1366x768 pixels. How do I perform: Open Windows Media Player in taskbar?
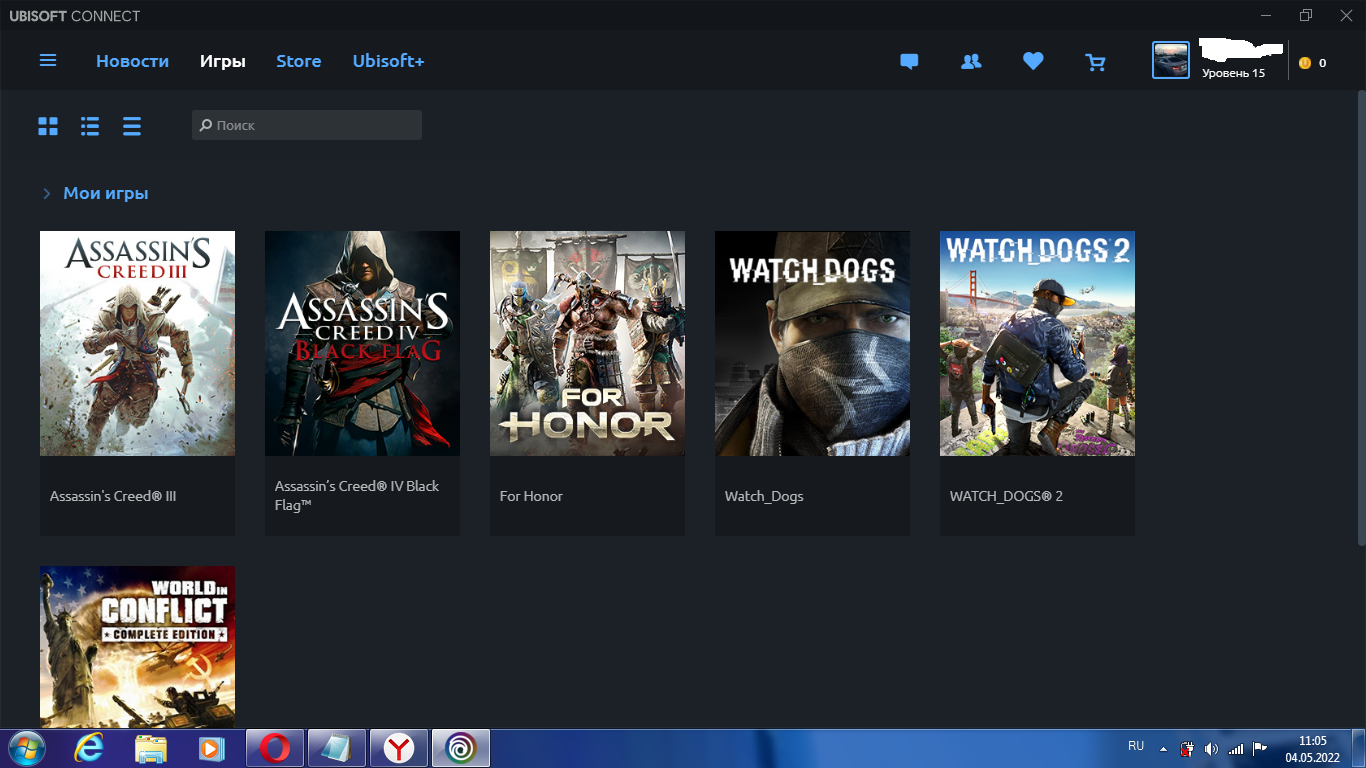[211, 748]
